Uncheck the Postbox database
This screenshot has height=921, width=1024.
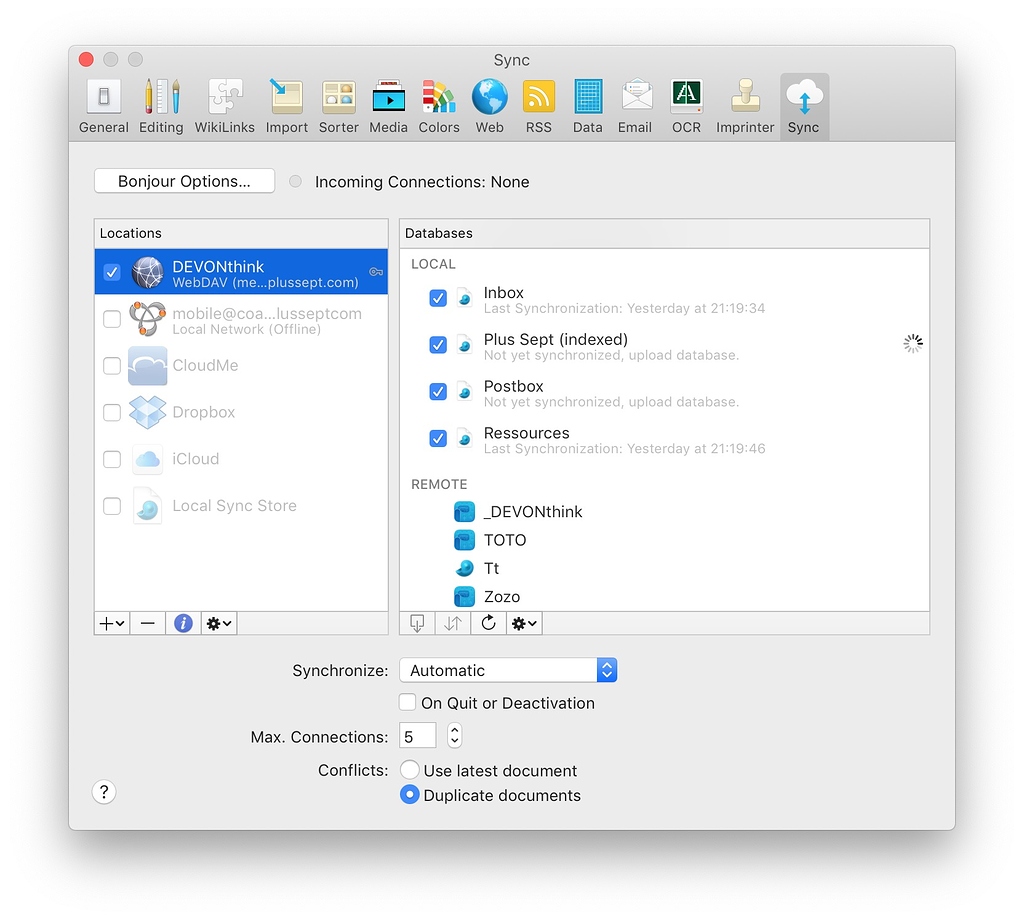pos(437,391)
